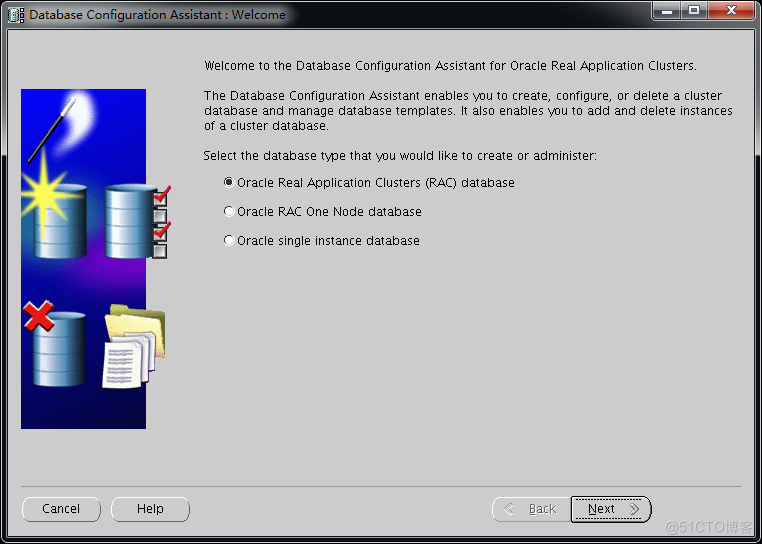
Task: Click the sidebar illustration image
Action: [95, 259]
